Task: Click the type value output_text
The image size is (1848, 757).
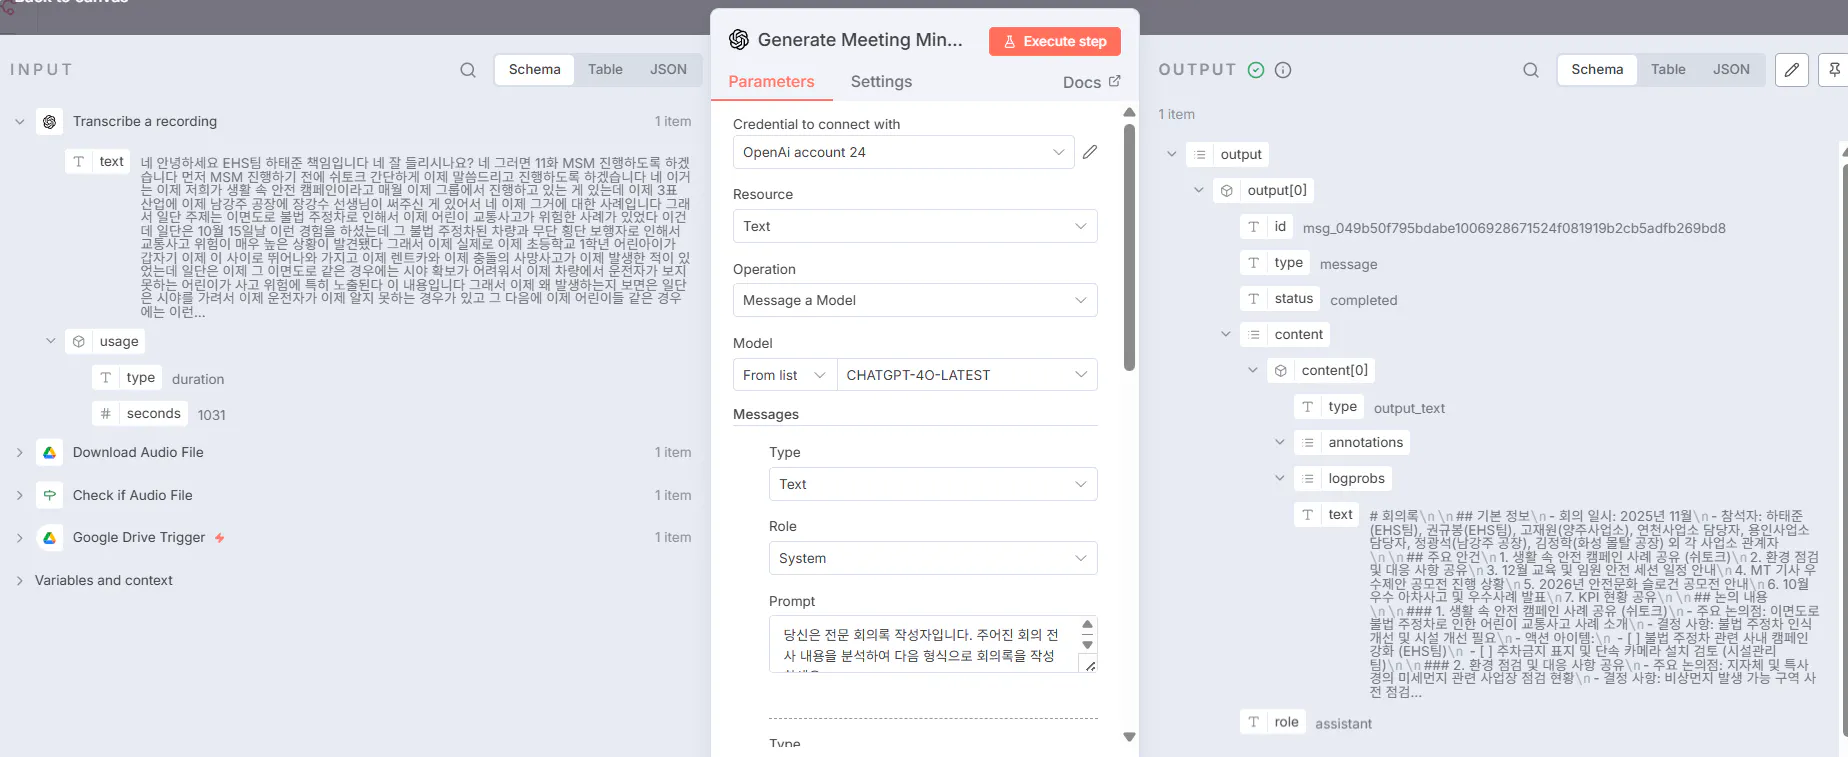Action: (1409, 408)
